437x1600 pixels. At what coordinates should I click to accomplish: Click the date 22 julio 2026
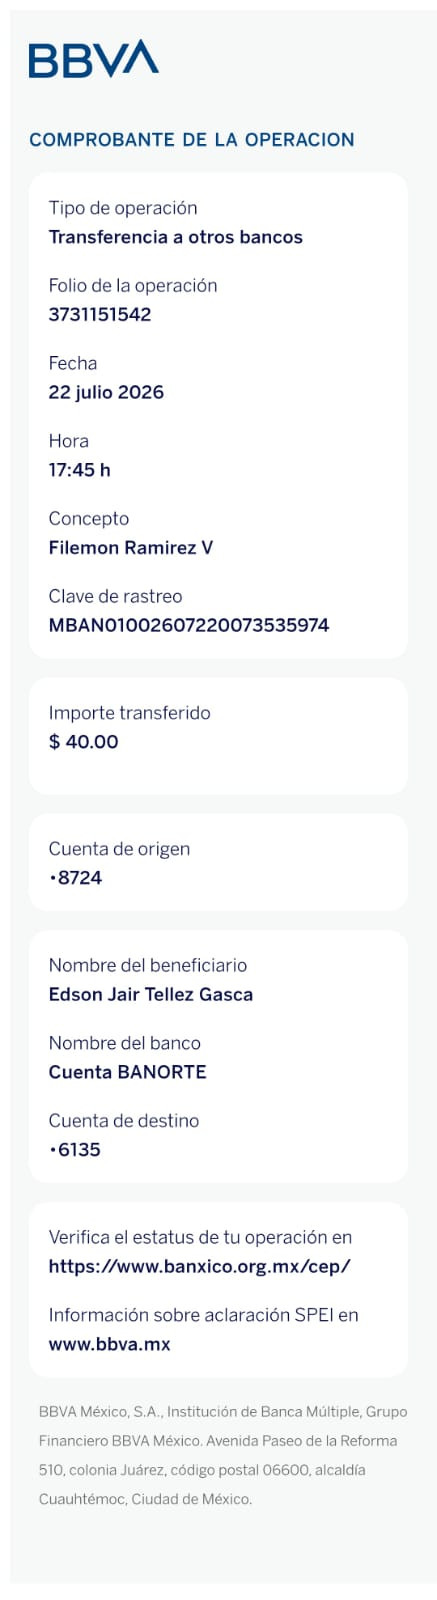pyautogui.click(x=106, y=392)
